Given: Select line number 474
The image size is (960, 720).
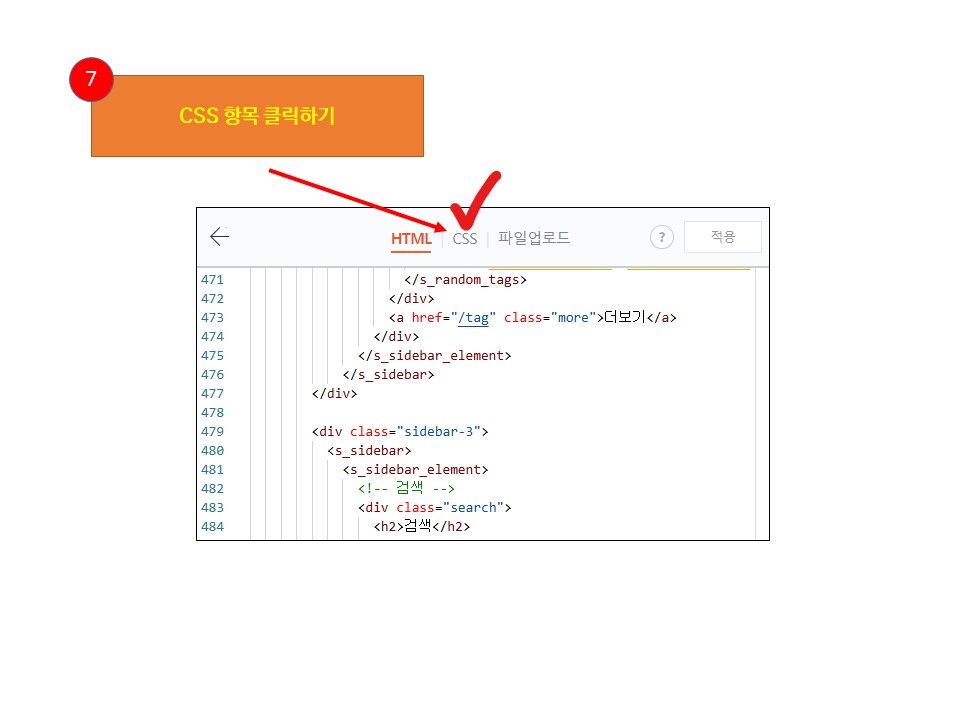Looking at the screenshot, I should pyautogui.click(x=212, y=337).
